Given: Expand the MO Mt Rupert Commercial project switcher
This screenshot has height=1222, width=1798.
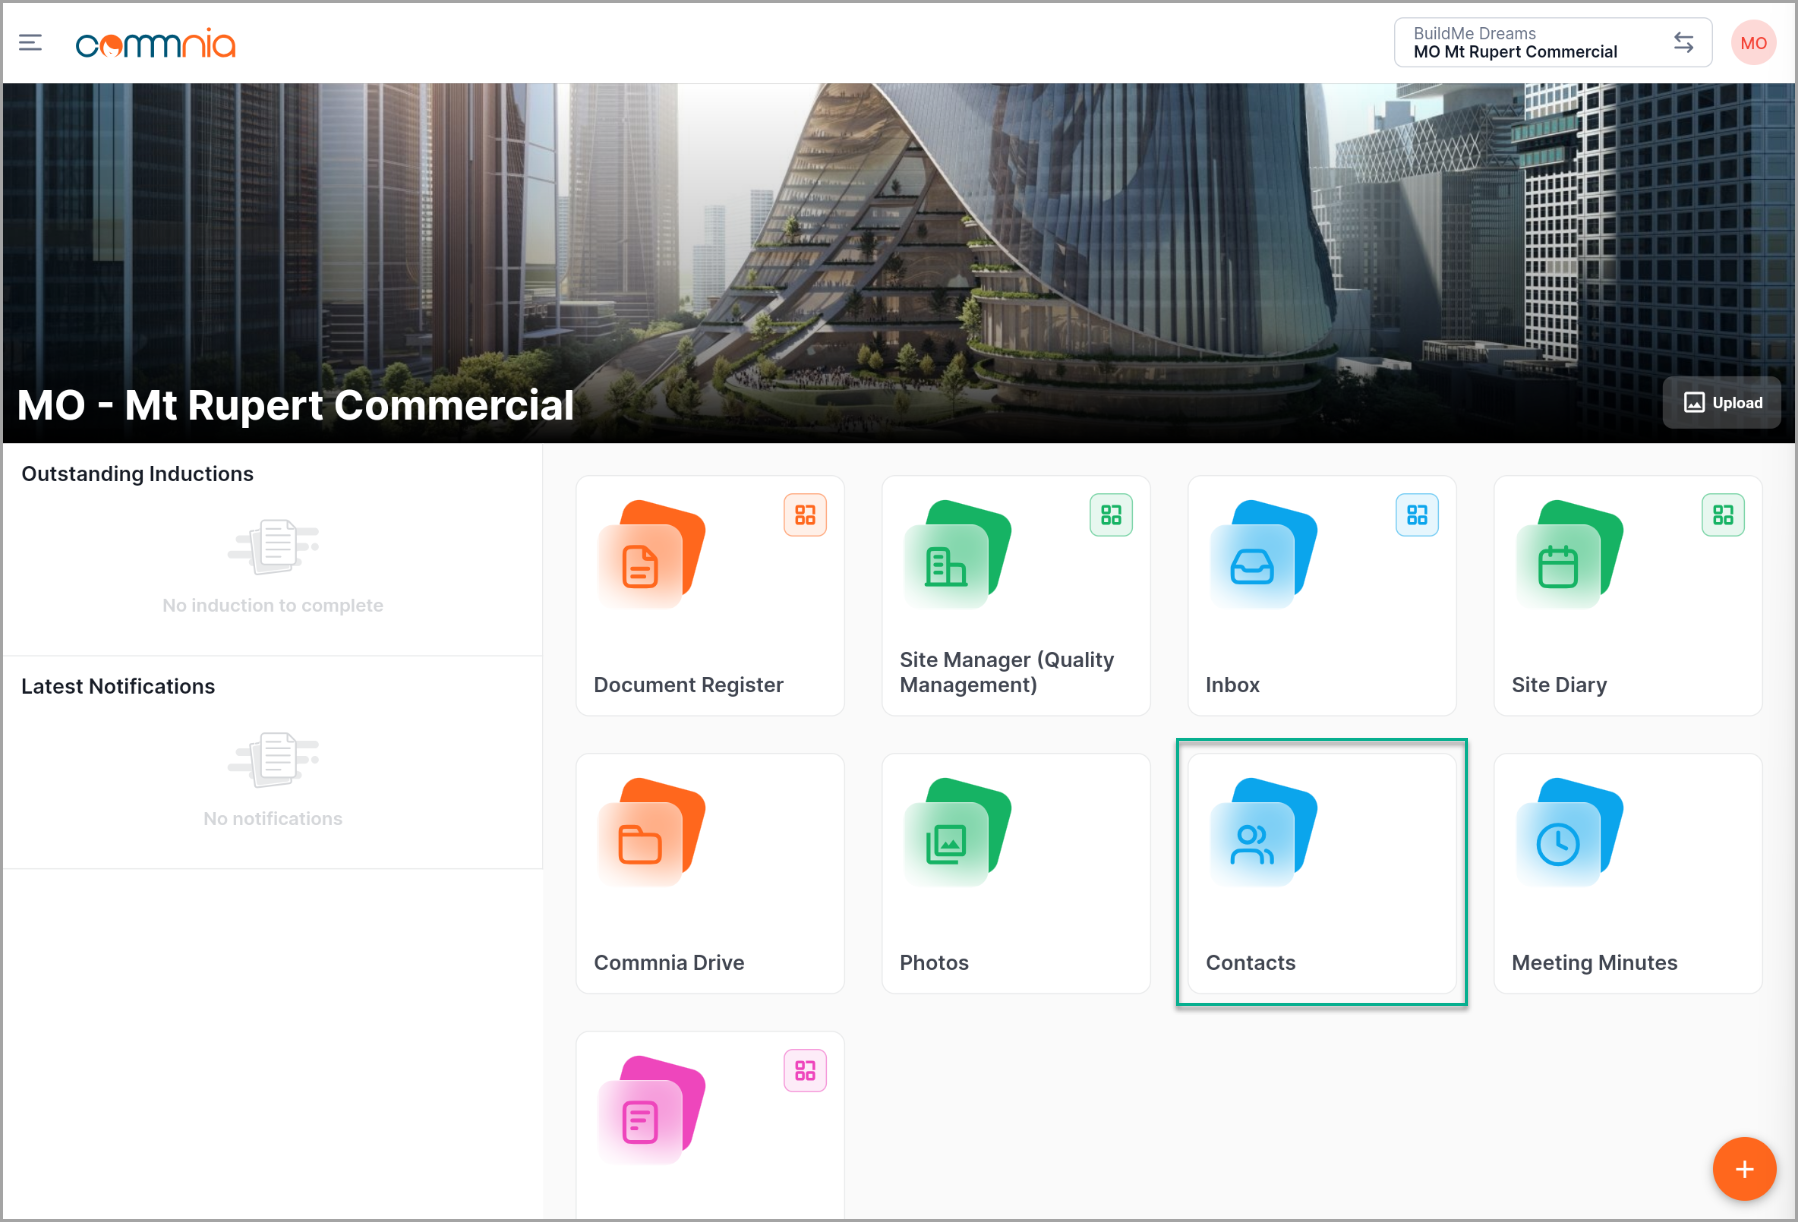Looking at the screenshot, I should [1530, 43].
